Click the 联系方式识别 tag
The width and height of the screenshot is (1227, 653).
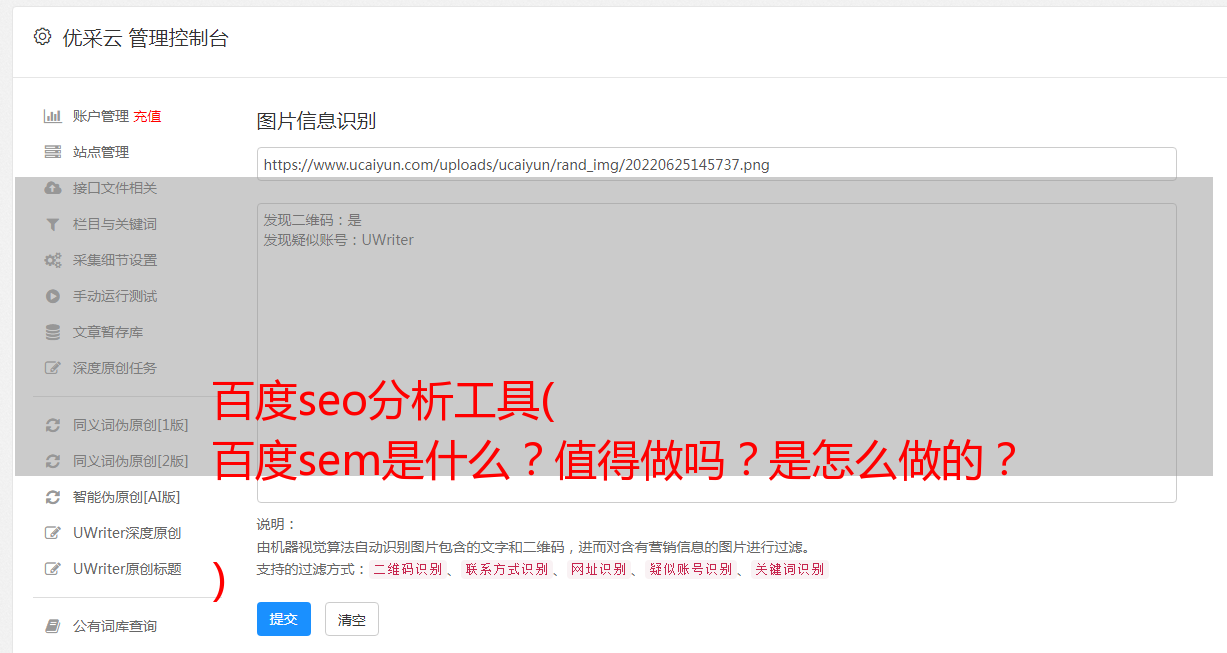point(506,569)
